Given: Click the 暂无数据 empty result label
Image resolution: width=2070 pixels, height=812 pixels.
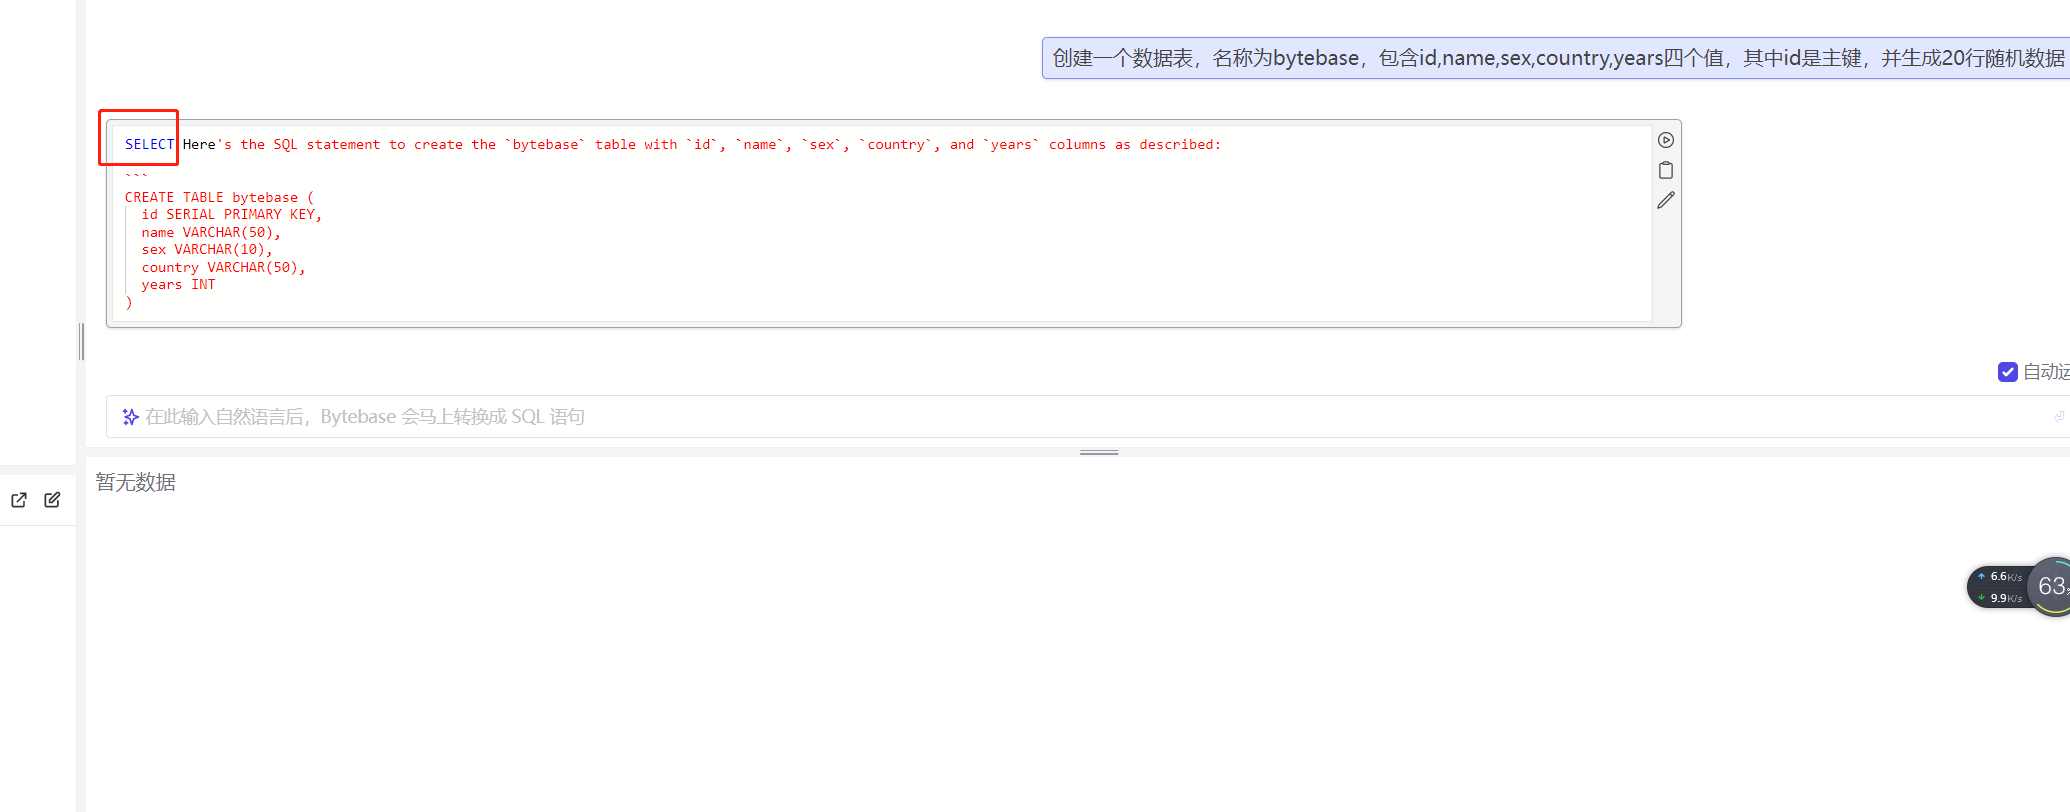Looking at the screenshot, I should [x=136, y=482].
